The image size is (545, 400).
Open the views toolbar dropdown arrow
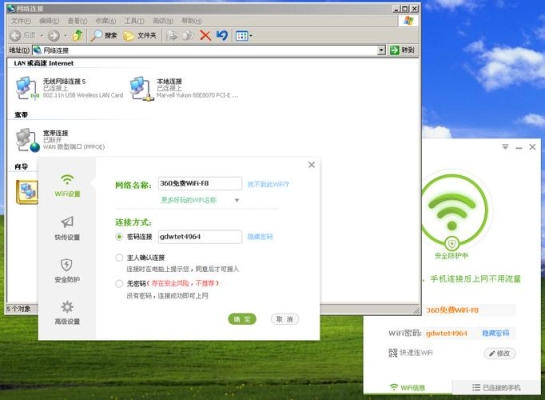(x=251, y=35)
